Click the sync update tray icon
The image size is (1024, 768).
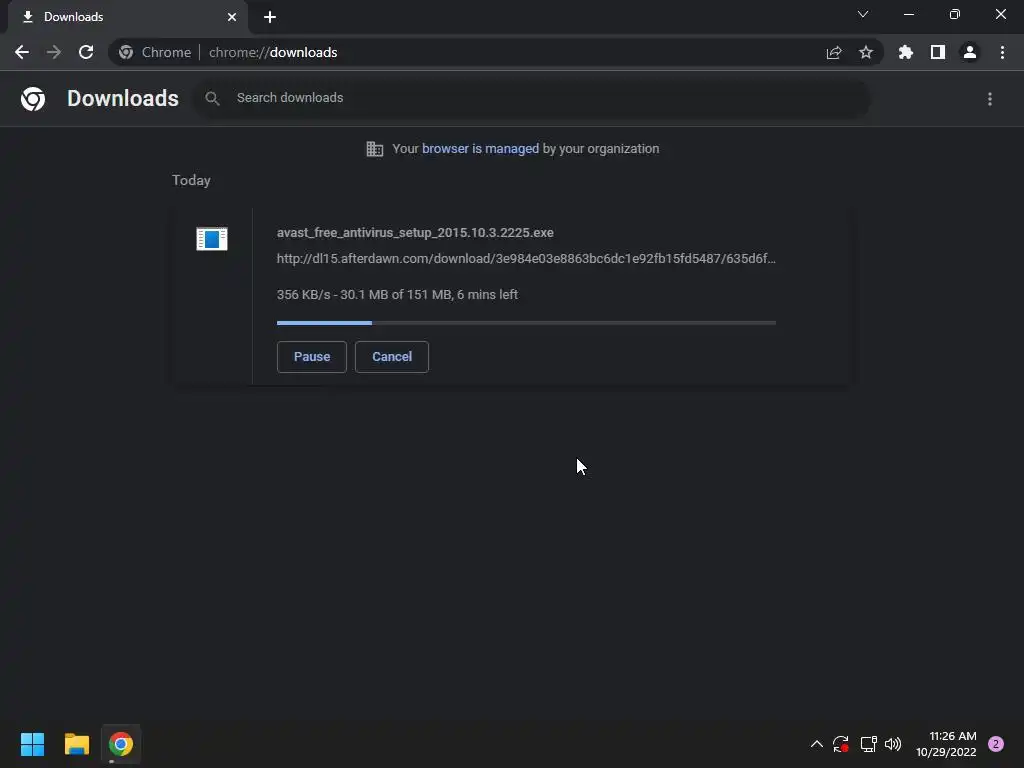click(x=840, y=744)
